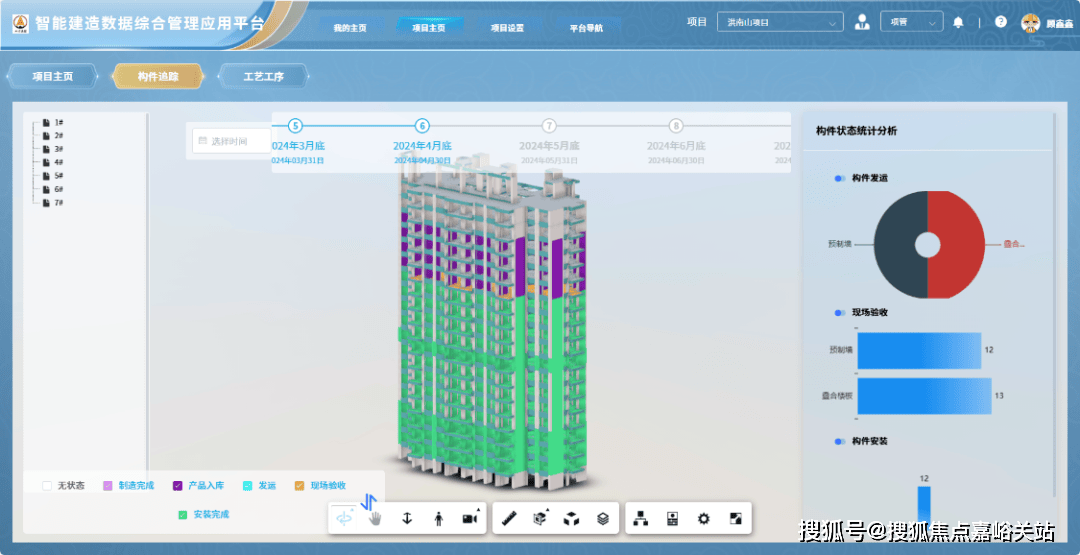
Task: Toggle the 安装完成 checkbox
Action: click(x=183, y=515)
